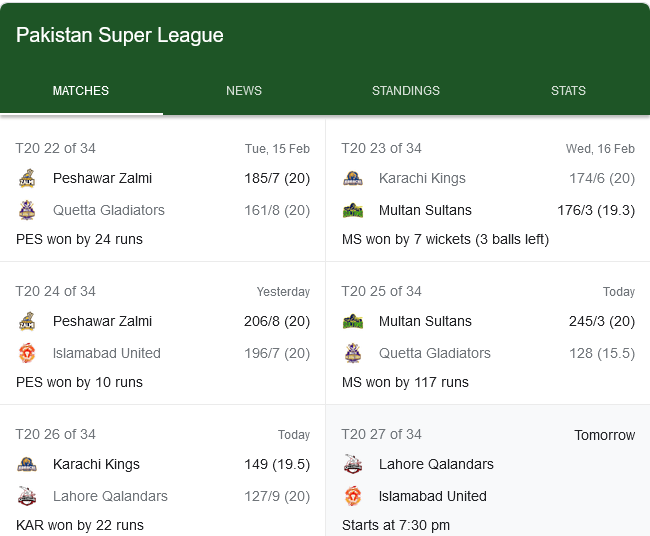Switch to the NEWS tab
The image size is (650, 536).
pos(244,91)
